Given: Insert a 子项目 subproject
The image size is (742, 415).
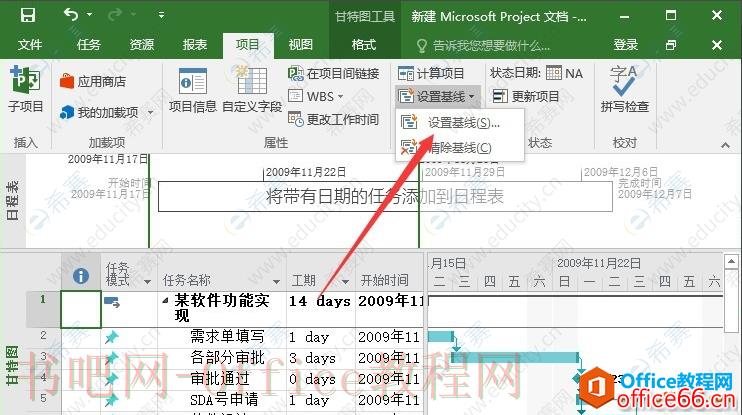Looking at the screenshot, I should click(x=26, y=89).
